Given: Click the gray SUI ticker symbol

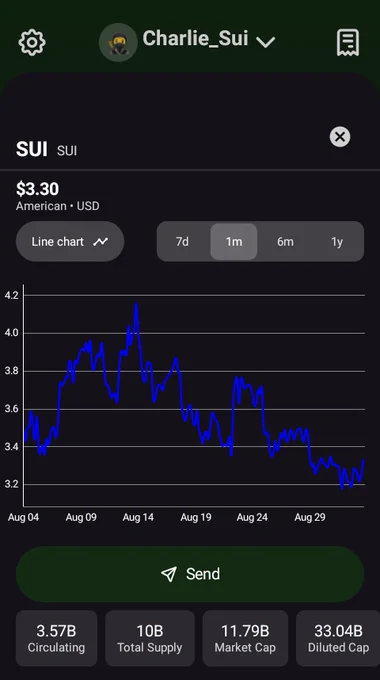Looking at the screenshot, I should coord(67,151).
